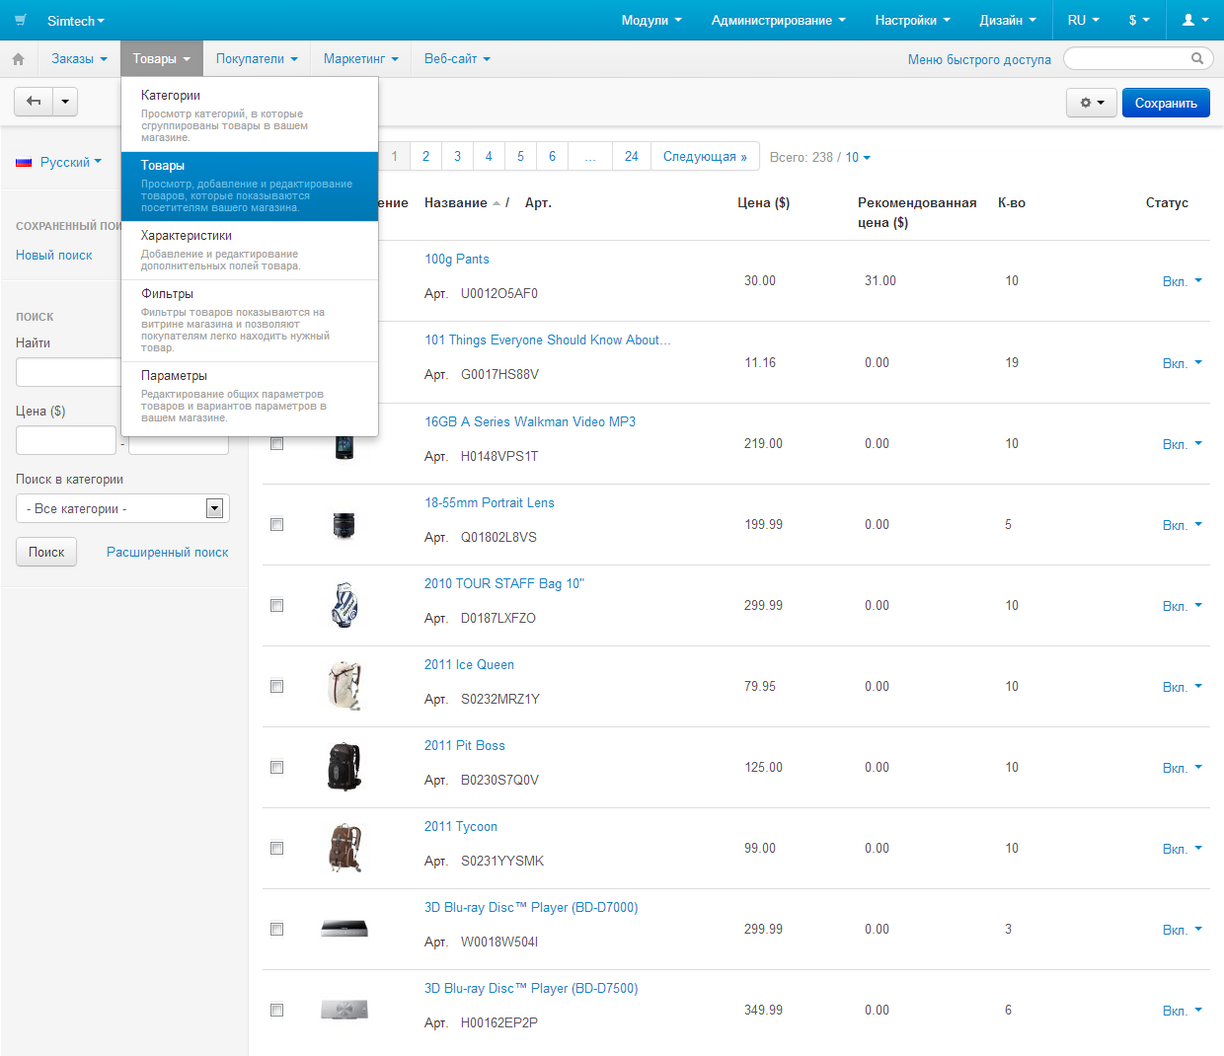Screen dimensions: 1224x1056
Task: Open the Покупатели menu
Action: pyautogui.click(x=257, y=59)
